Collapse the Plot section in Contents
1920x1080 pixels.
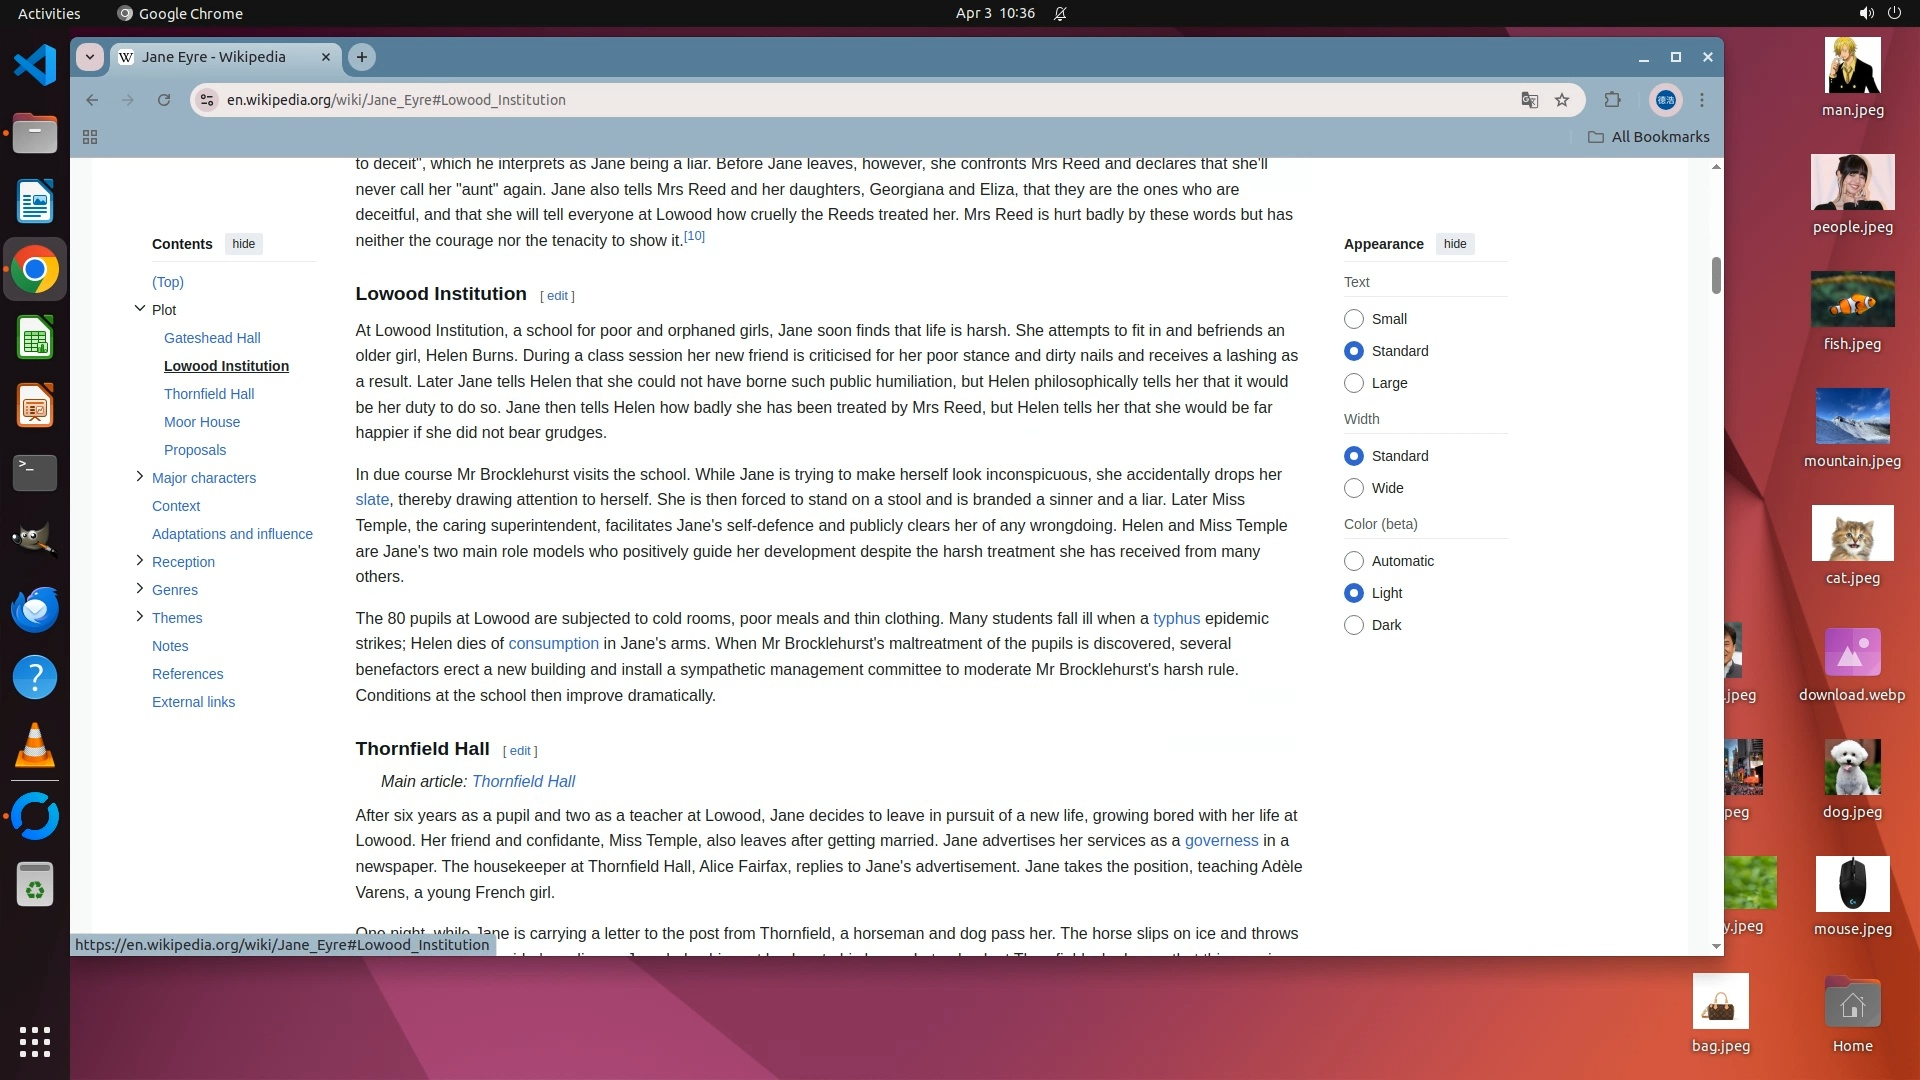[x=140, y=309]
